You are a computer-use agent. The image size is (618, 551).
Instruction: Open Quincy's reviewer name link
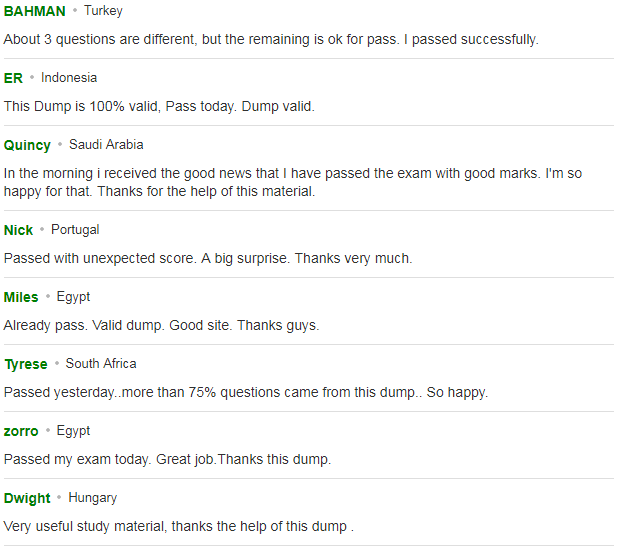[x=27, y=145]
